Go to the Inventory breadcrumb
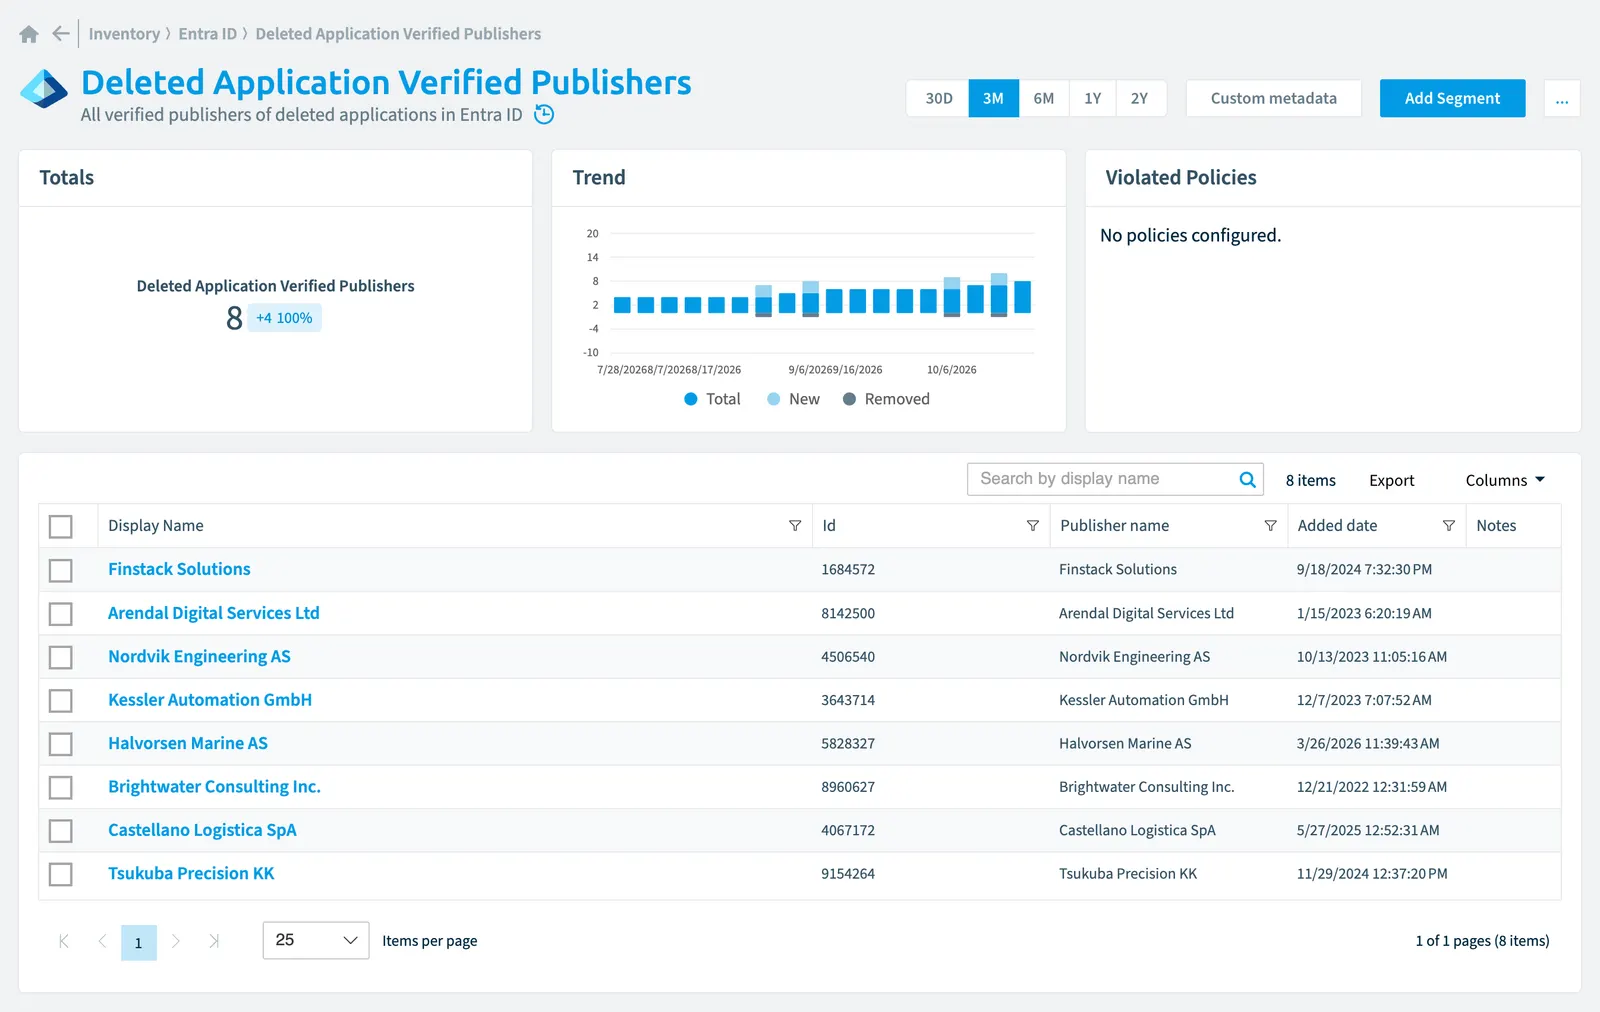This screenshot has height=1012, width=1600. coord(124,34)
